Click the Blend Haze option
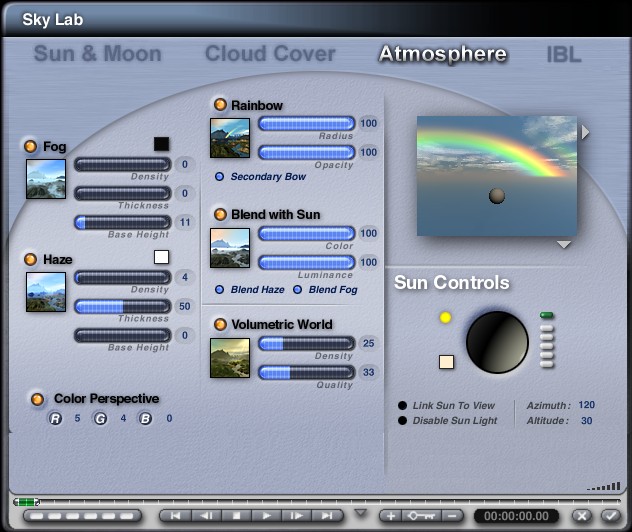The image size is (632, 532). pos(219,289)
